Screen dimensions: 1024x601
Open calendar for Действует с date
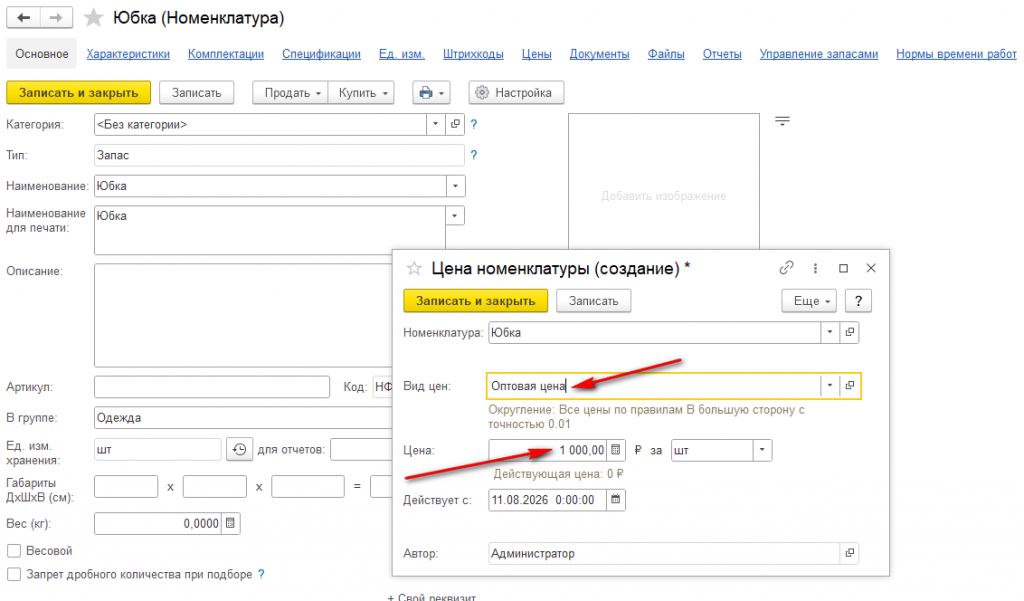(x=616, y=500)
